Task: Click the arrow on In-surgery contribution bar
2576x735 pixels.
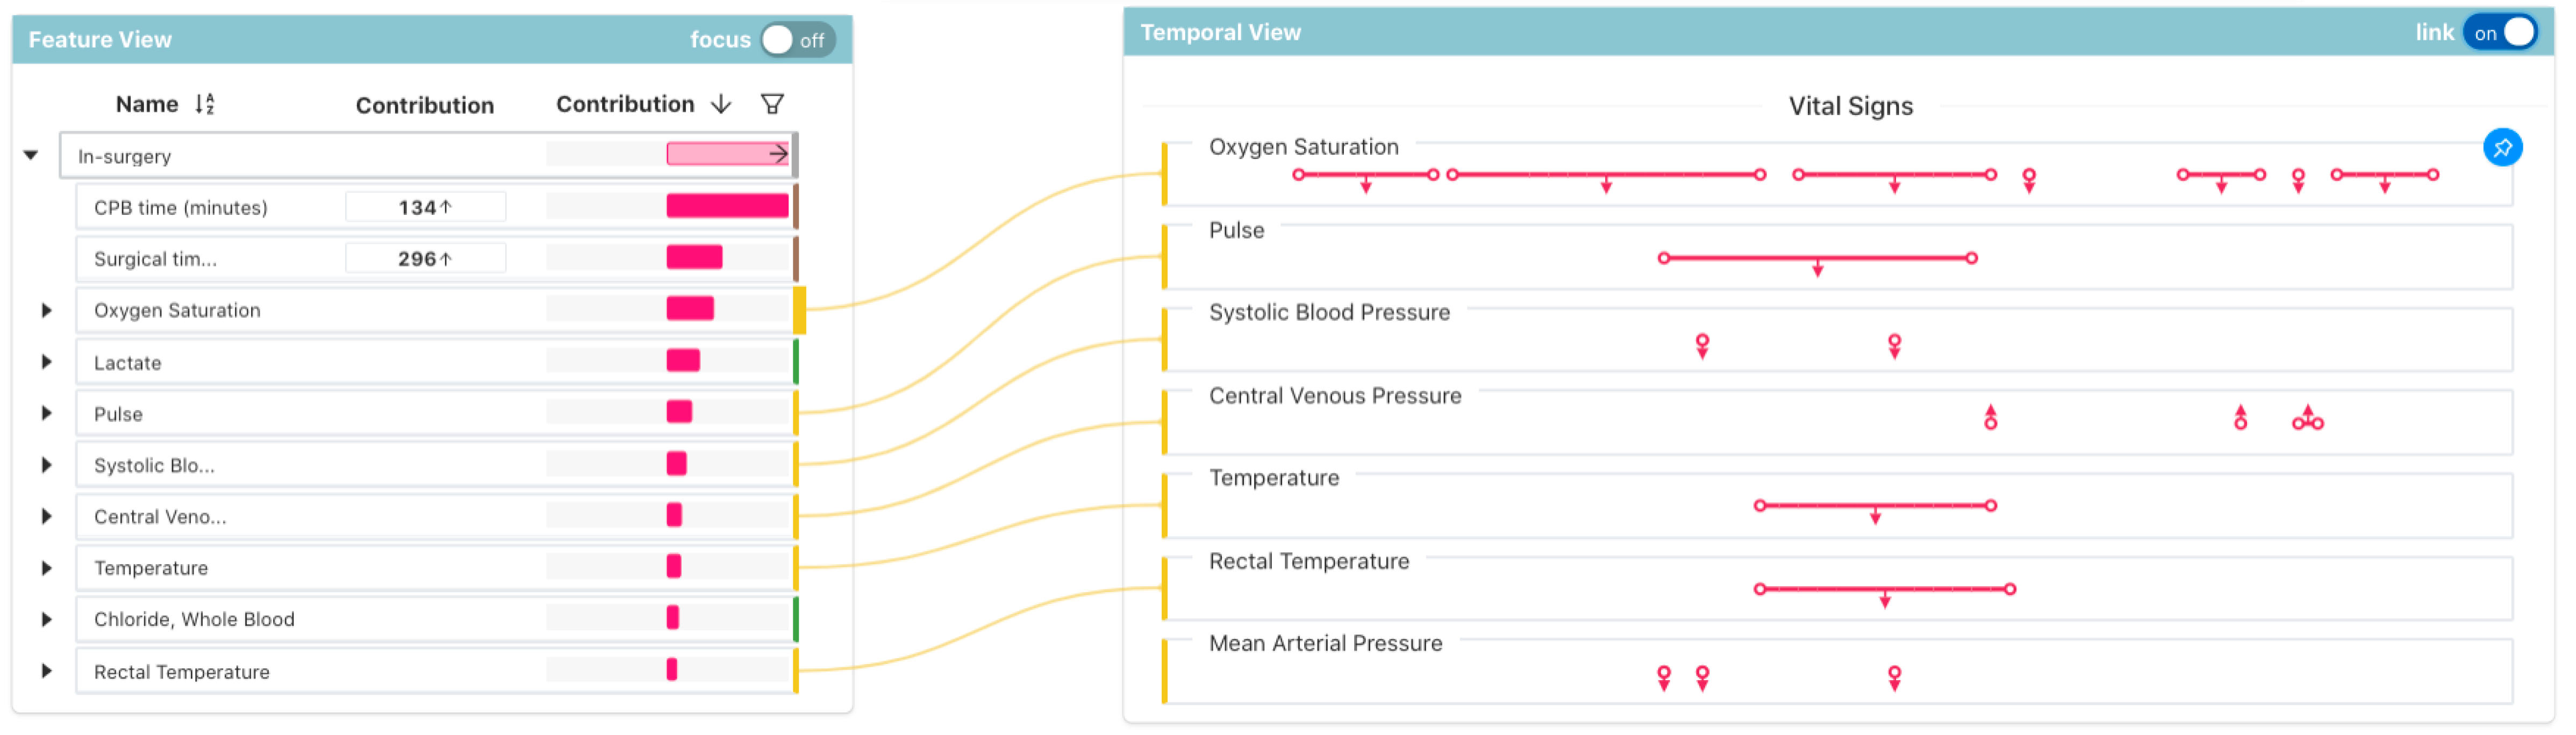Action: [x=778, y=154]
